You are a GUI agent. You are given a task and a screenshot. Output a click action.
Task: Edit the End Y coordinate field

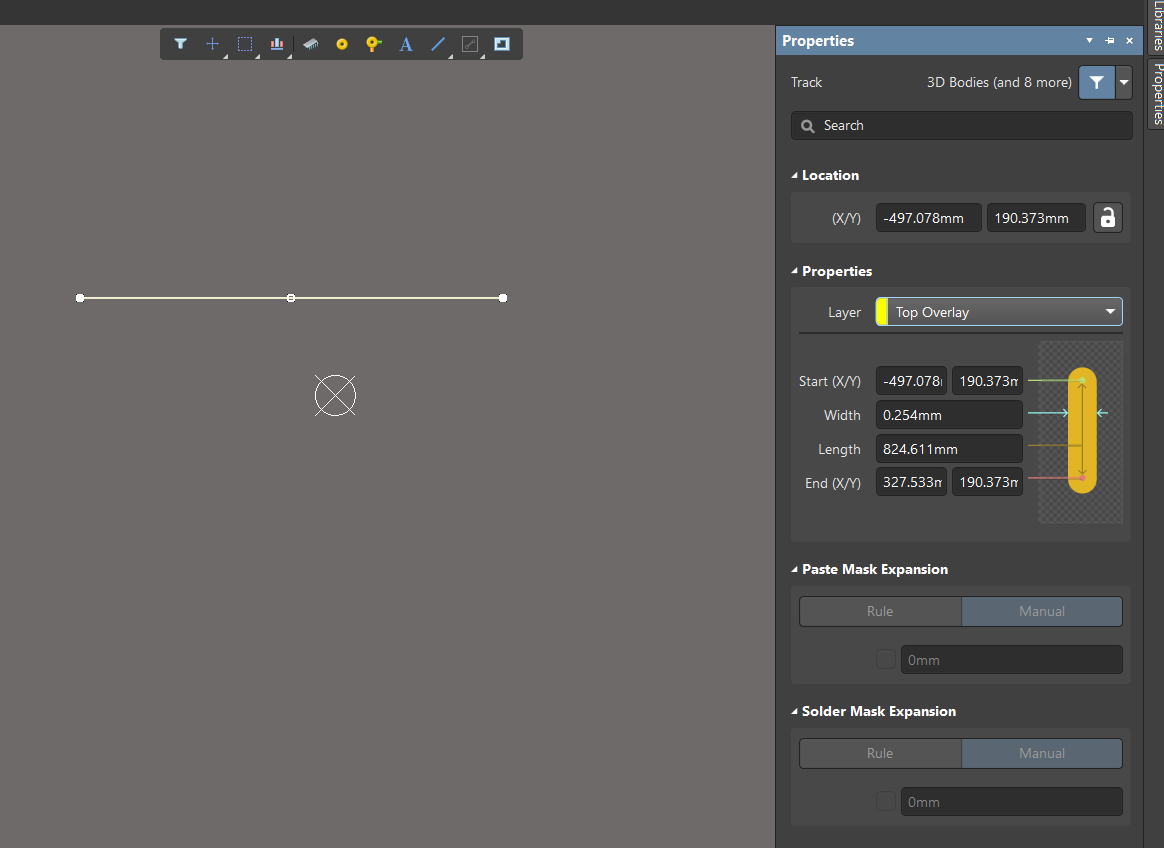pos(987,482)
